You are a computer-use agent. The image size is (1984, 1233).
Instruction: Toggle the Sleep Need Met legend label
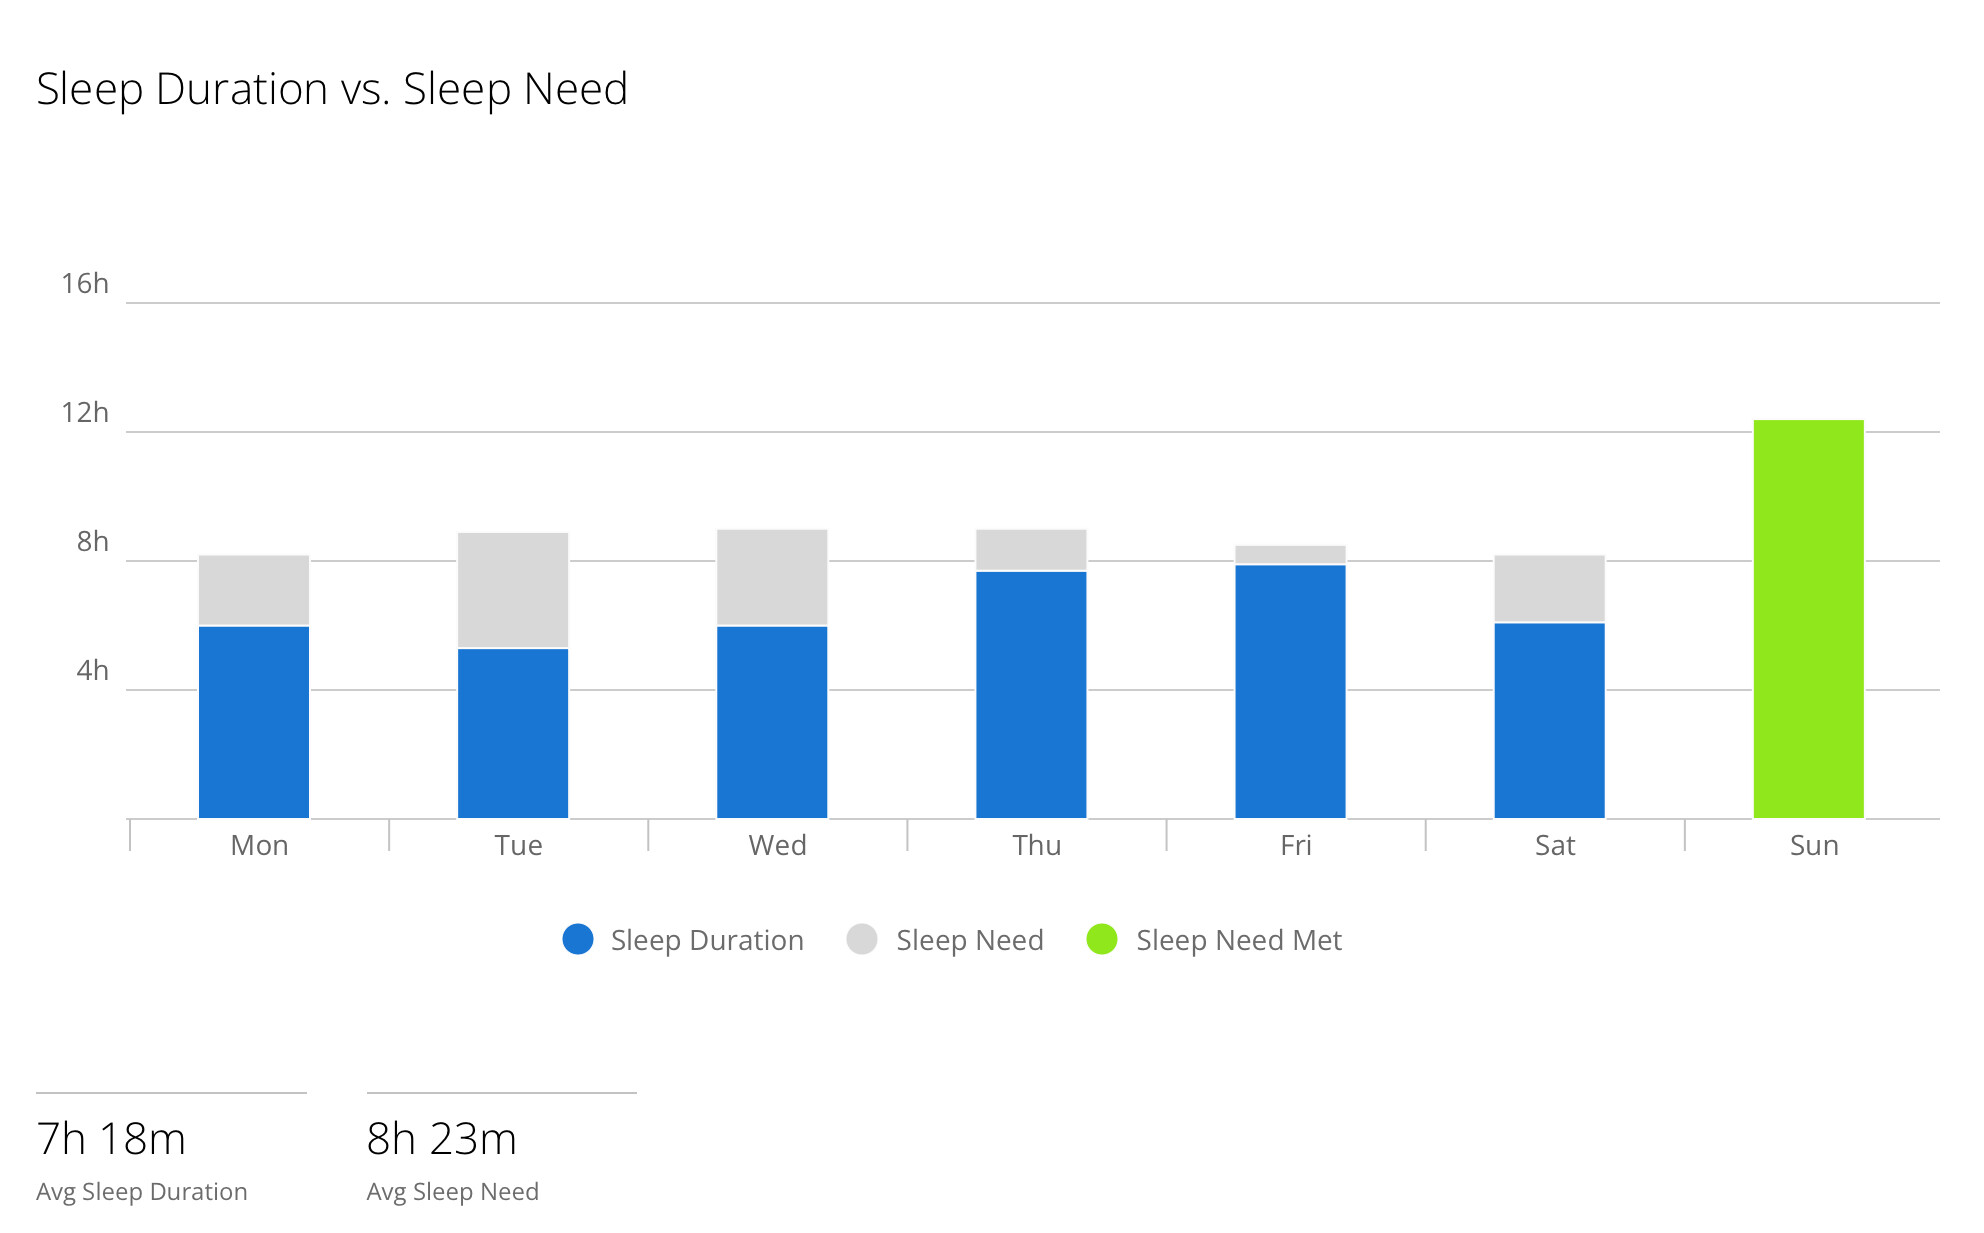coord(1238,940)
